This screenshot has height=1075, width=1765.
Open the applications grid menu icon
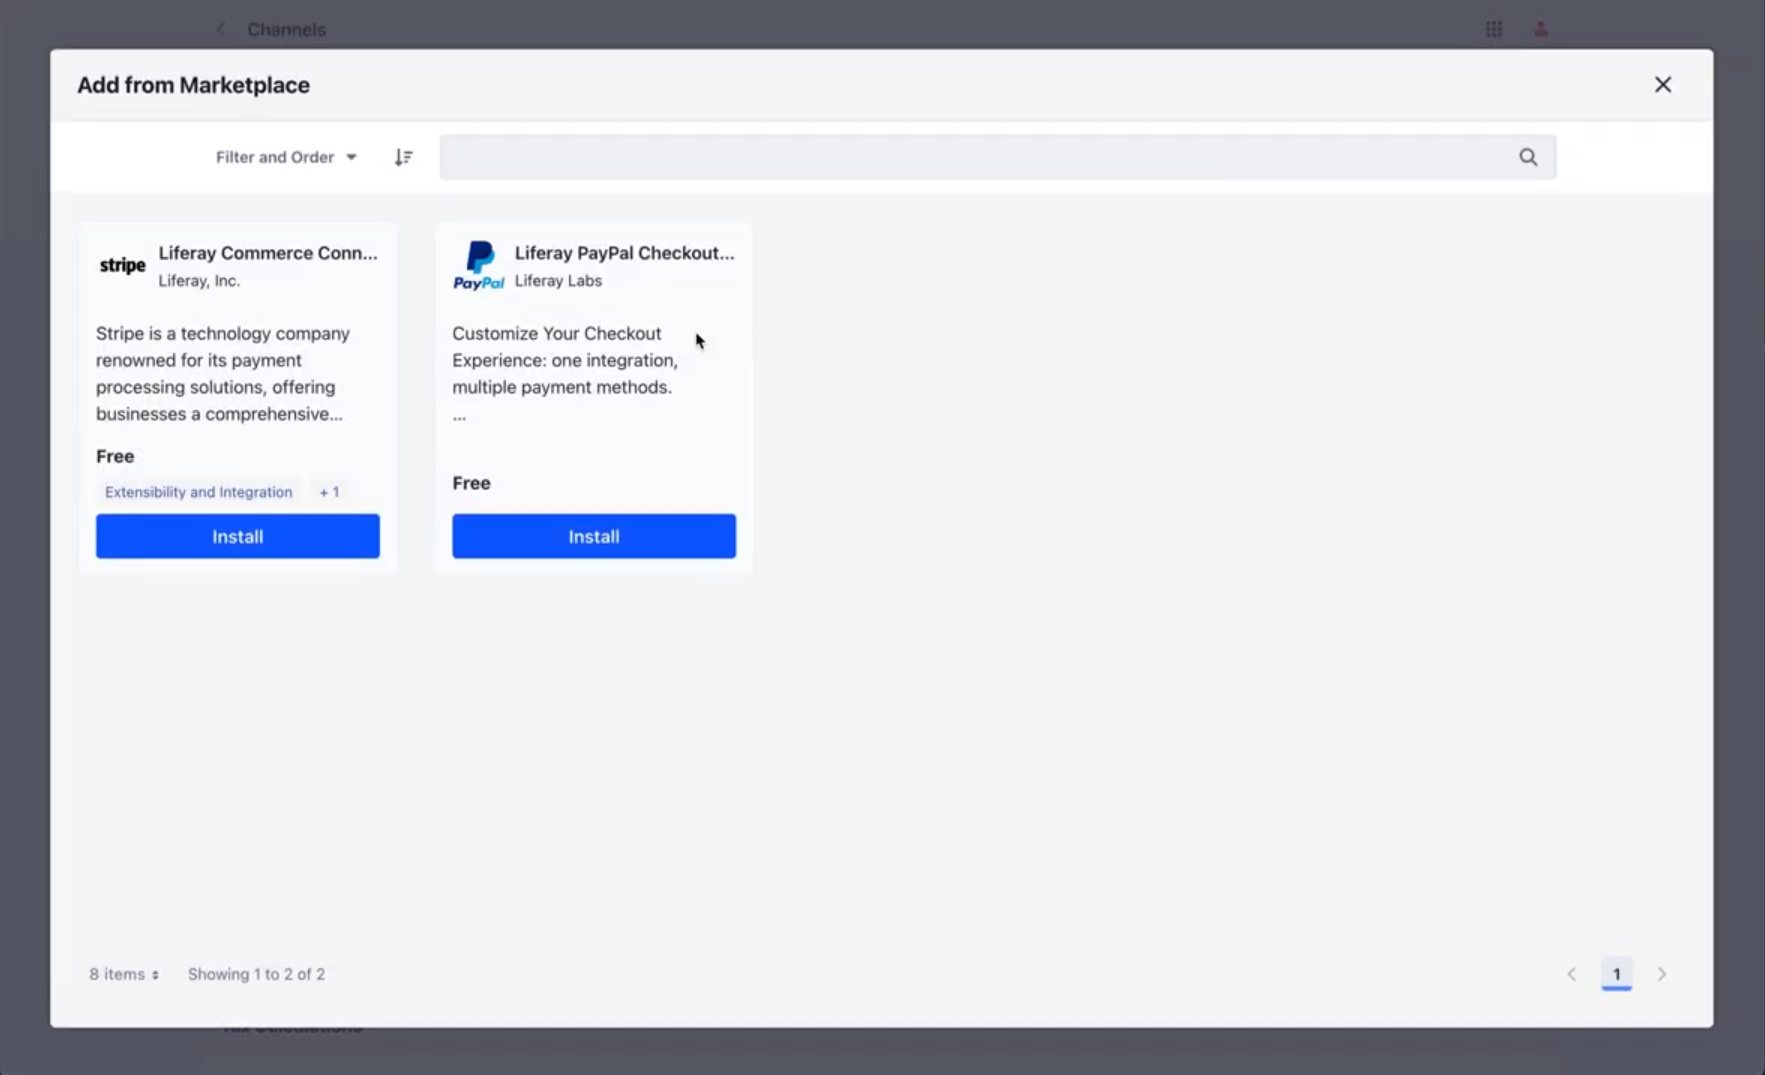pyautogui.click(x=1494, y=30)
